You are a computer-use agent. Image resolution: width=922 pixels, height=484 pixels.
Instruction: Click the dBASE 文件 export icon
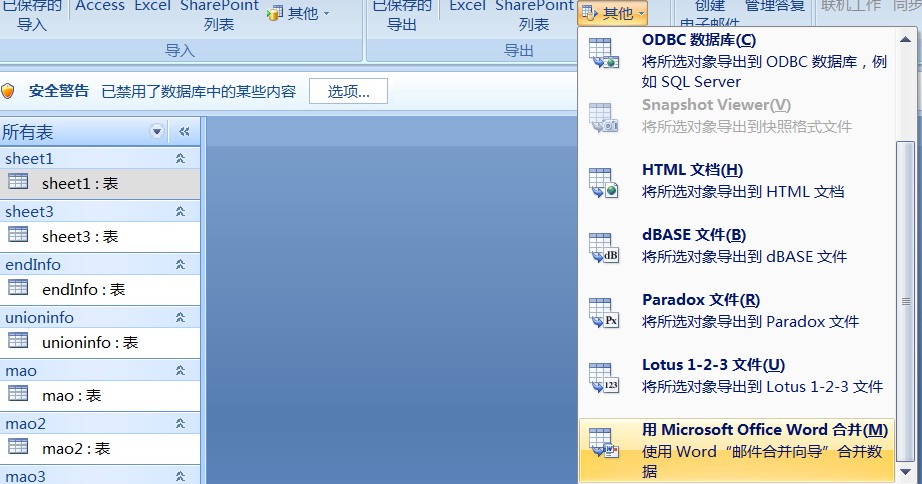[604, 248]
